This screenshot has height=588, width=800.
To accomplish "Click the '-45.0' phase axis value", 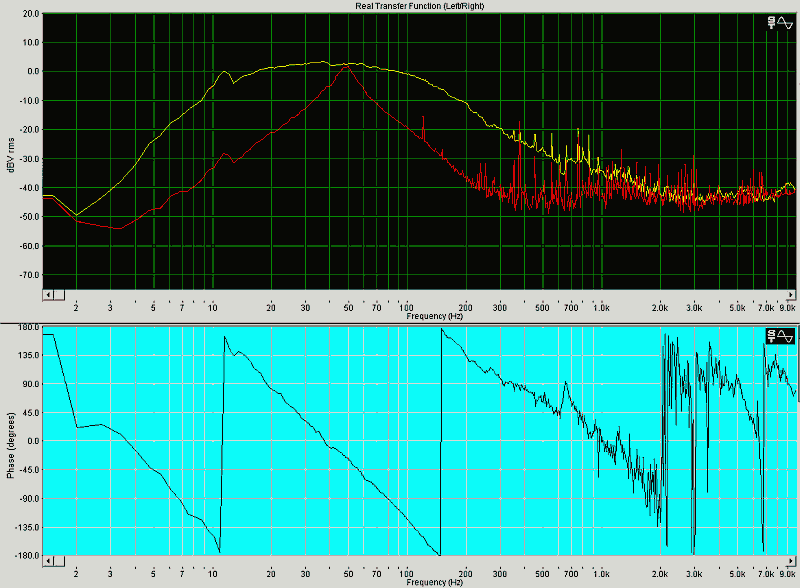I will pyautogui.click(x=30, y=470).
